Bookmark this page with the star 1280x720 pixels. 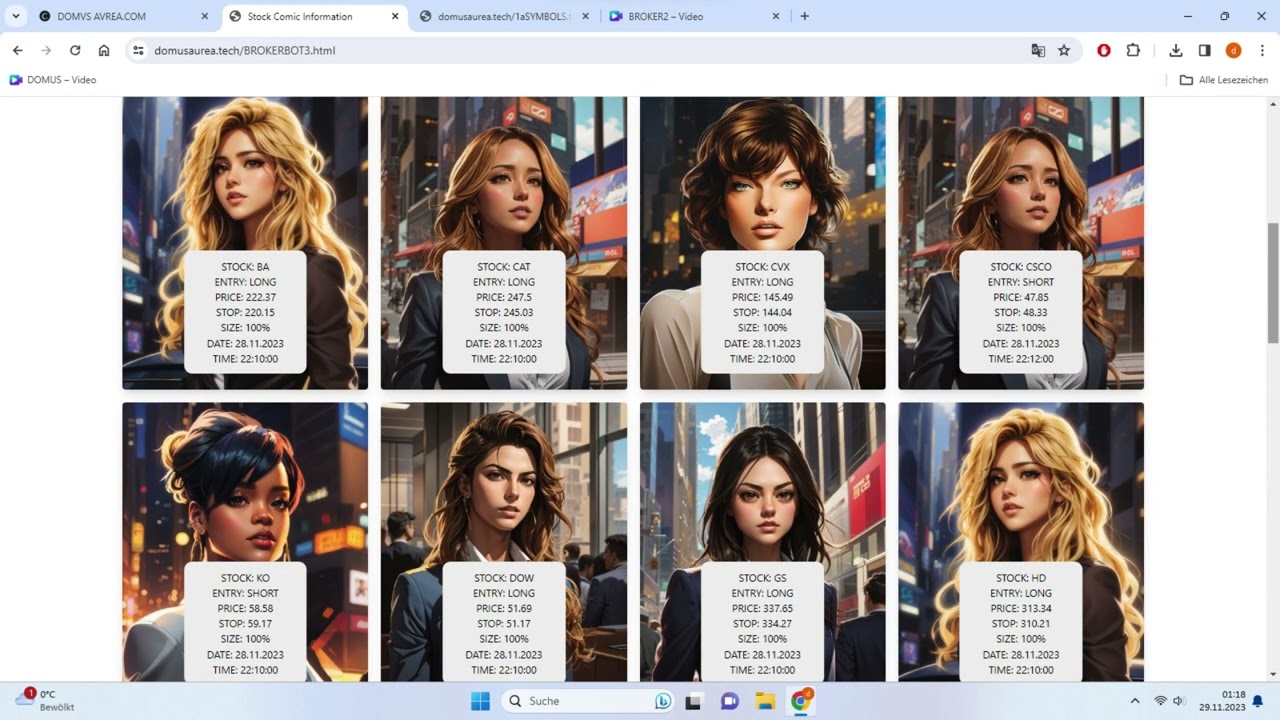(1064, 50)
